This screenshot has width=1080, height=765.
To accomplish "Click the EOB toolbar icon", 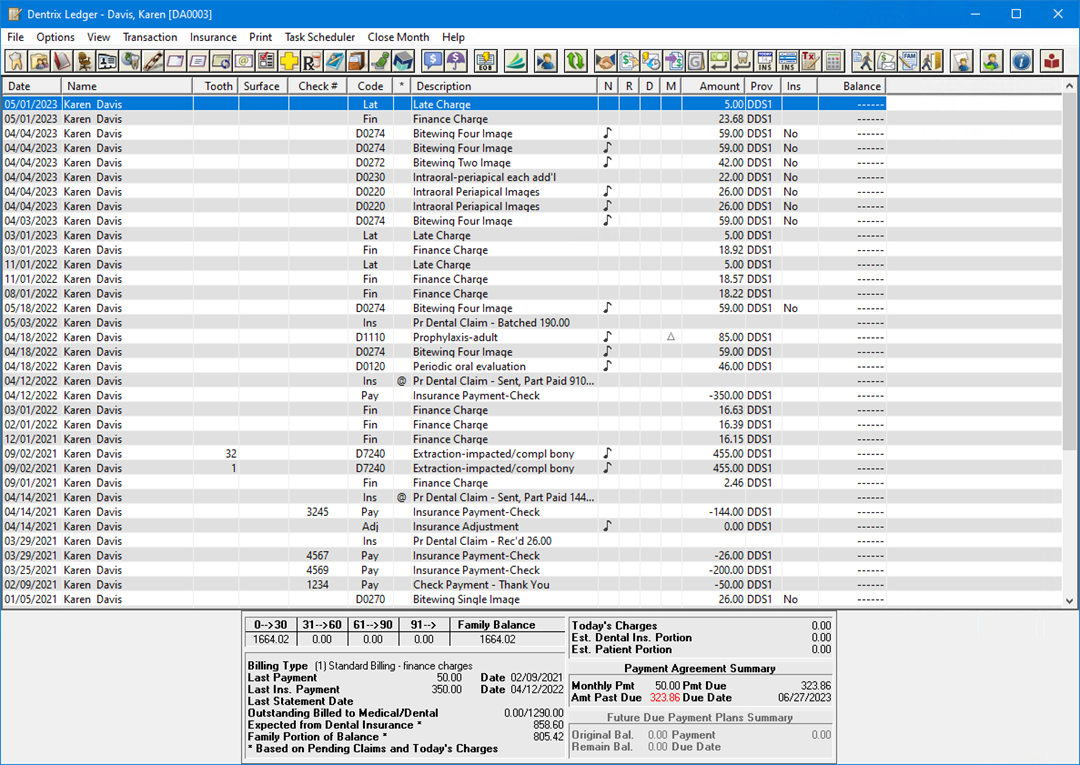I will tap(485, 61).
